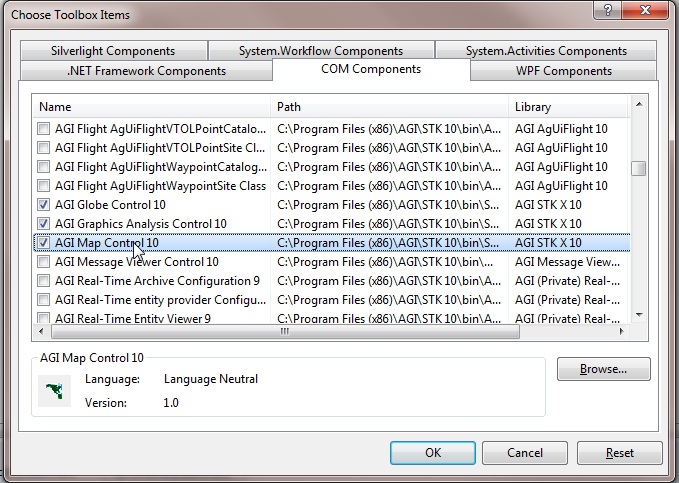Uncheck AGI Globe Control 10 checkbox
Viewport: 679px width, 483px height.
click(43, 205)
